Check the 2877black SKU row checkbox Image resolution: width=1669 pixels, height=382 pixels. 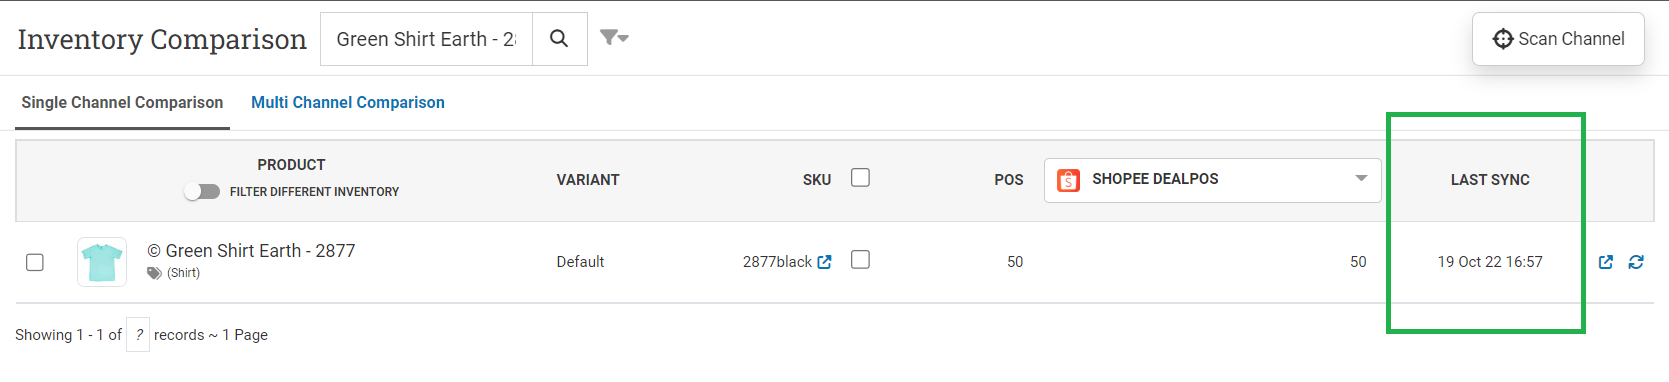(860, 260)
